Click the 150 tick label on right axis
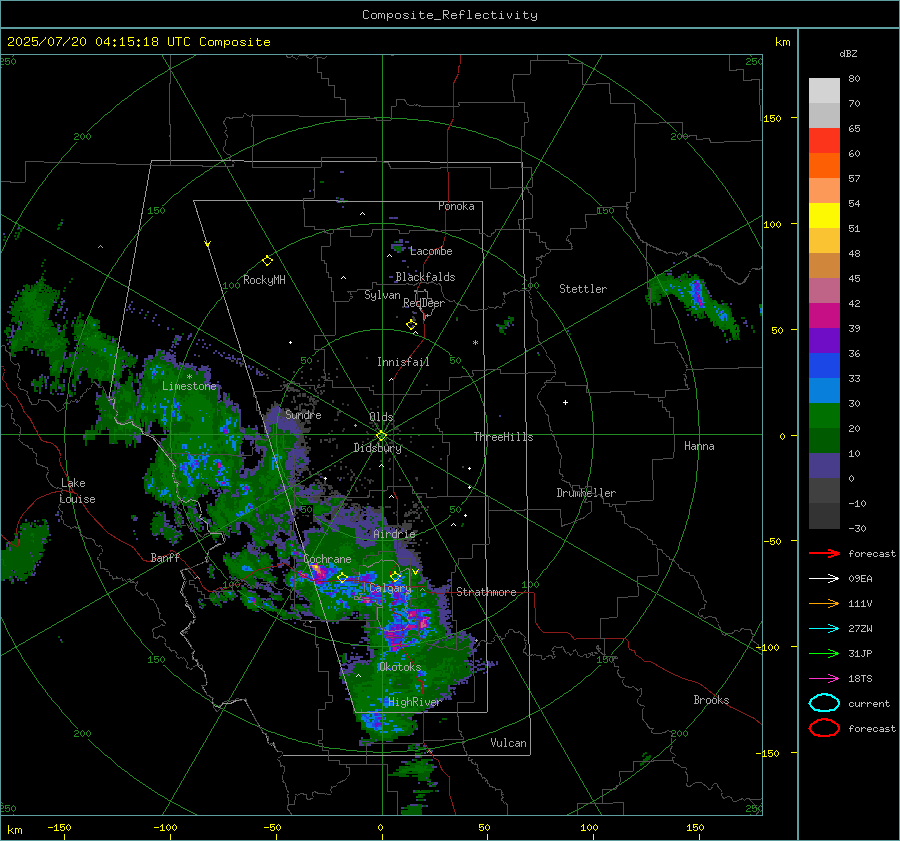Viewport: 900px width, 841px height. [773, 118]
